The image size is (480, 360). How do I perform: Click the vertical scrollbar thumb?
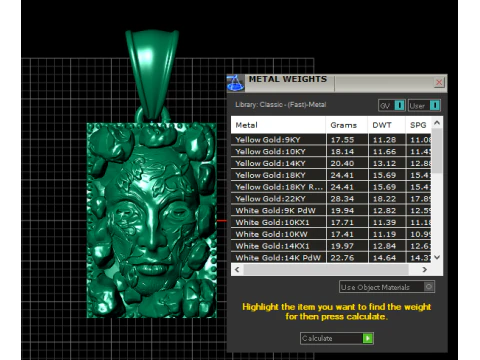pyautogui.click(x=437, y=151)
